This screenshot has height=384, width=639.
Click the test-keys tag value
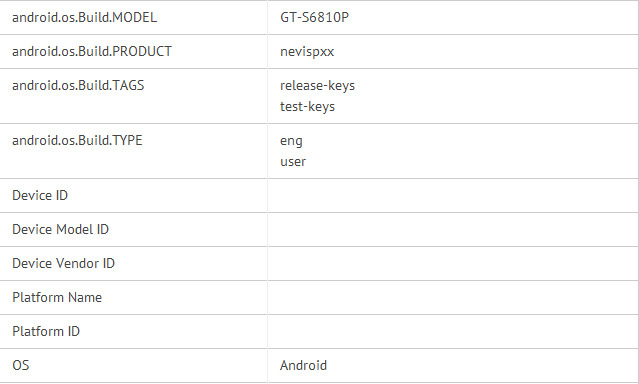(x=307, y=107)
